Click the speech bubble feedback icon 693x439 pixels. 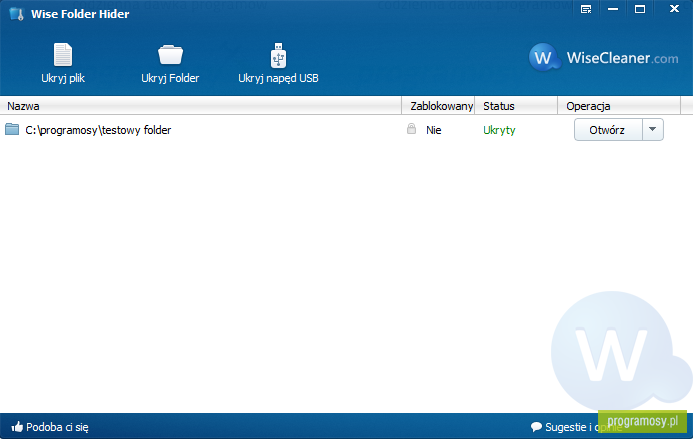coord(536,427)
